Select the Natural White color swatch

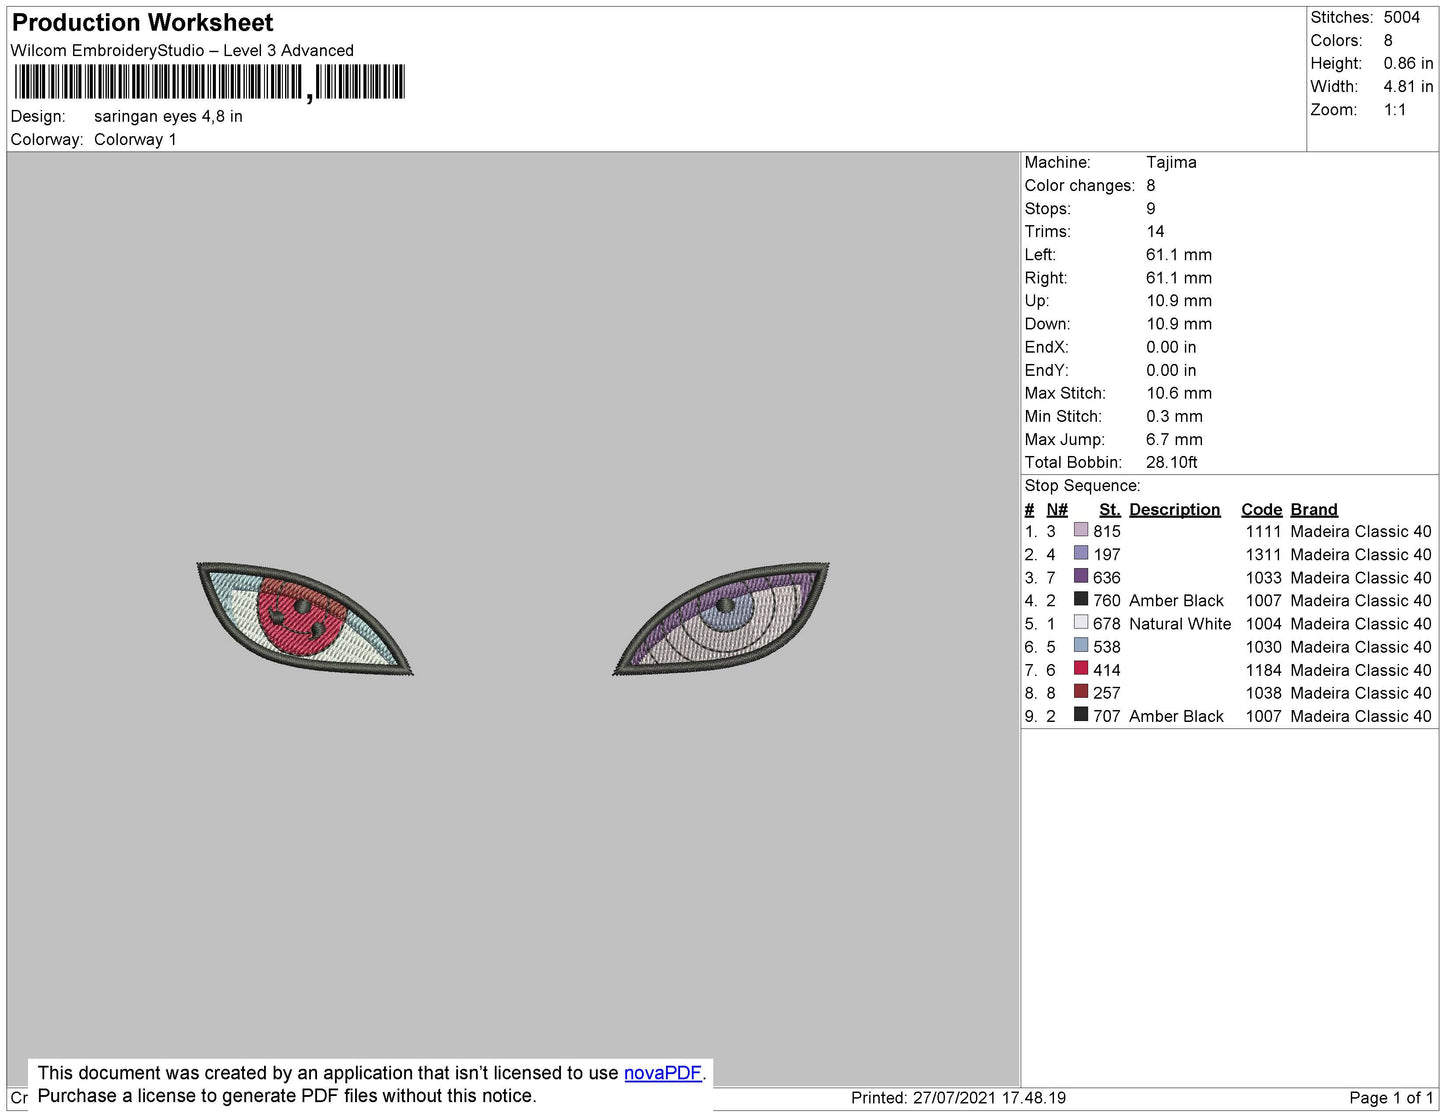[1080, 622]
